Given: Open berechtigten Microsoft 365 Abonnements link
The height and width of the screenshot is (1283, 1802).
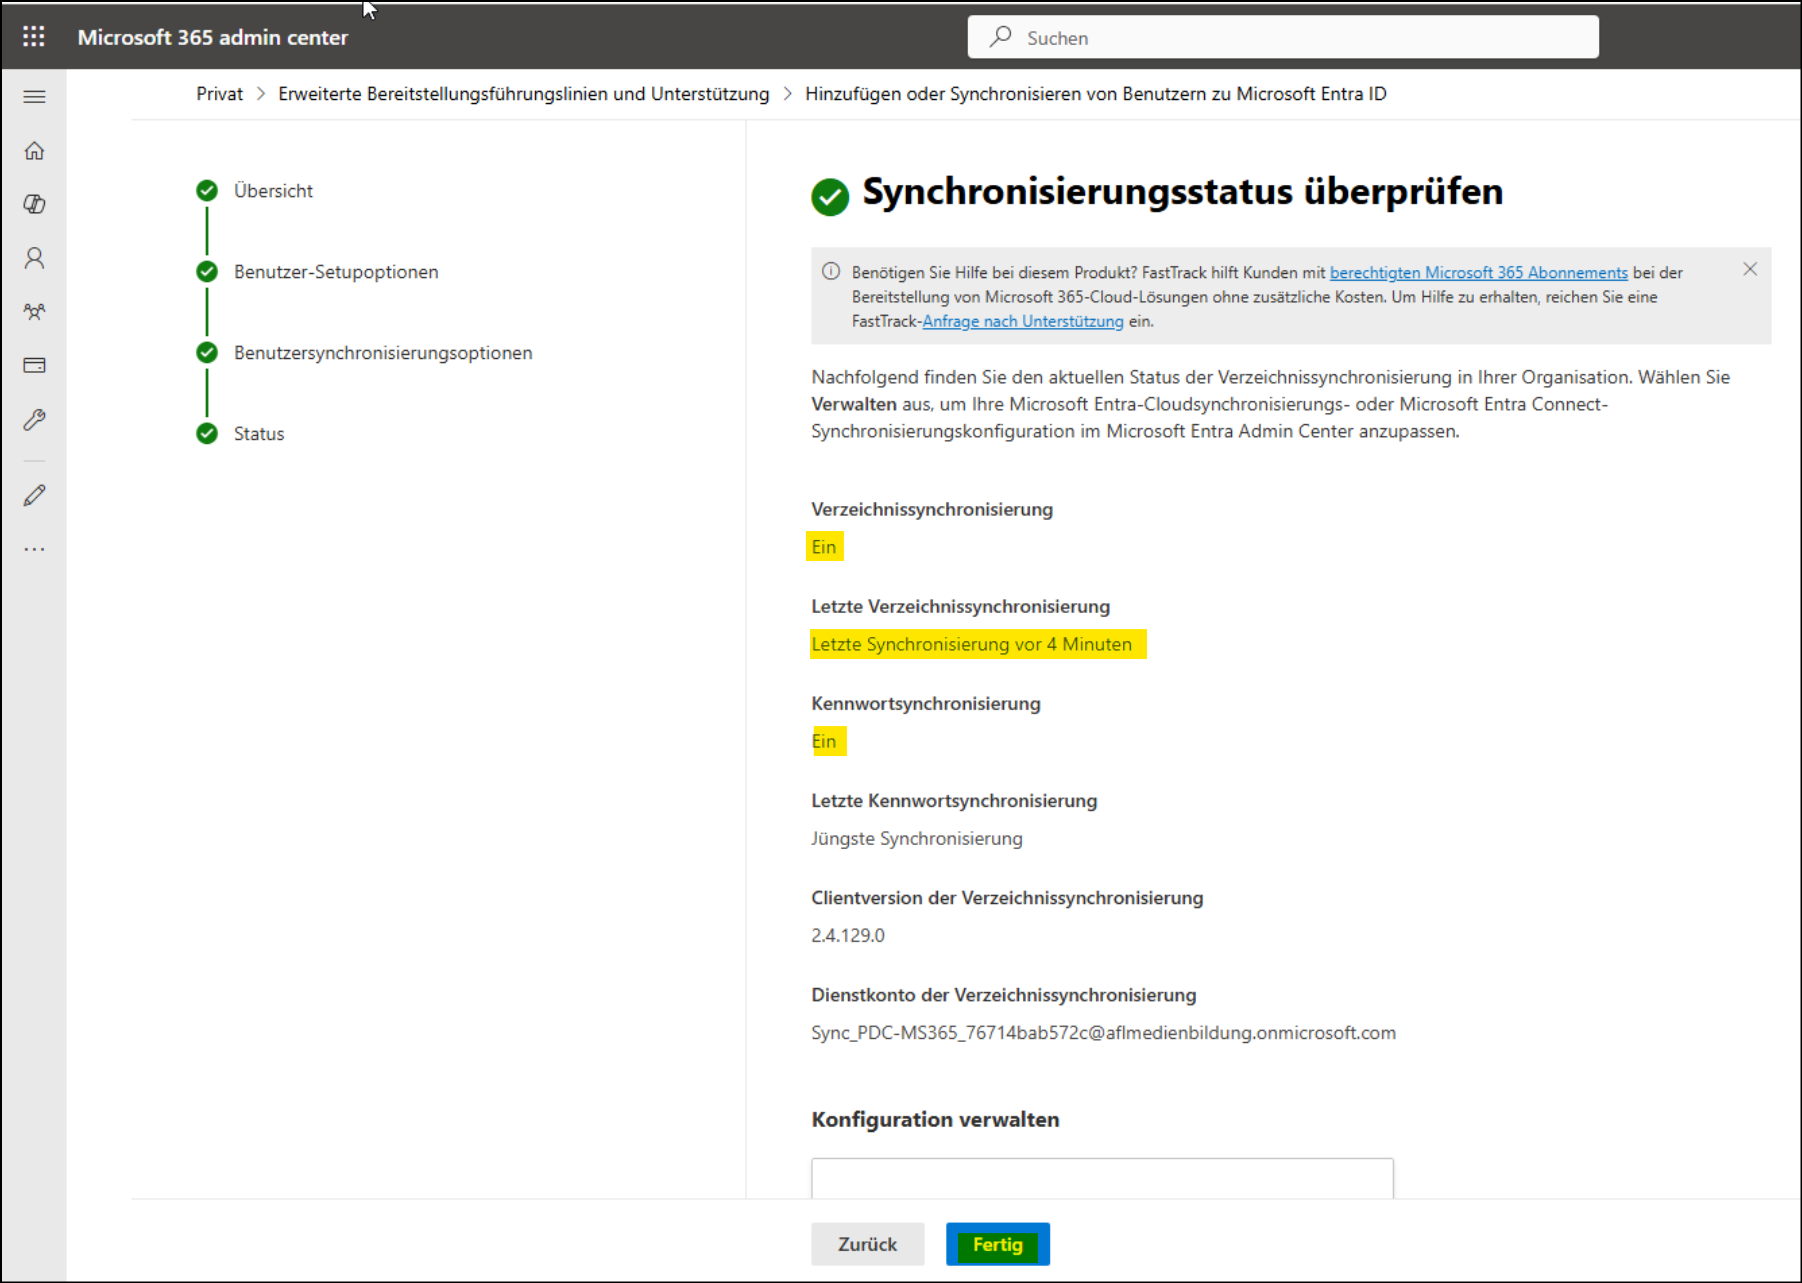Looking at the screenshot, I should click(1478, 273).
